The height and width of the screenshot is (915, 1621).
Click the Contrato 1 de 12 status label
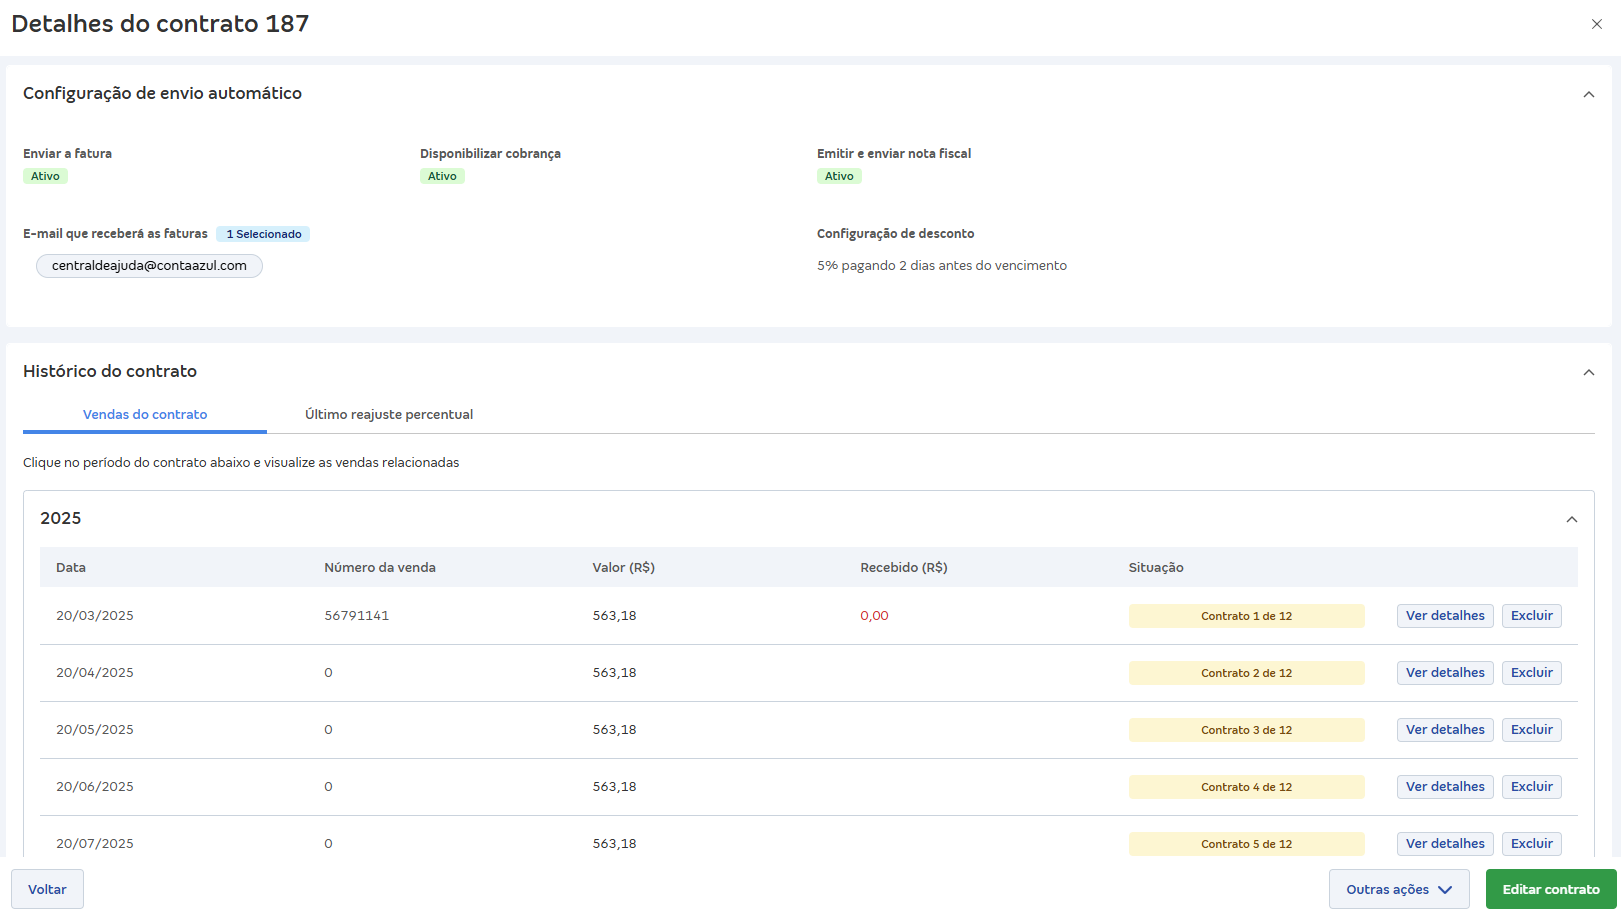pyautogui.click(x=1246, y=616)
